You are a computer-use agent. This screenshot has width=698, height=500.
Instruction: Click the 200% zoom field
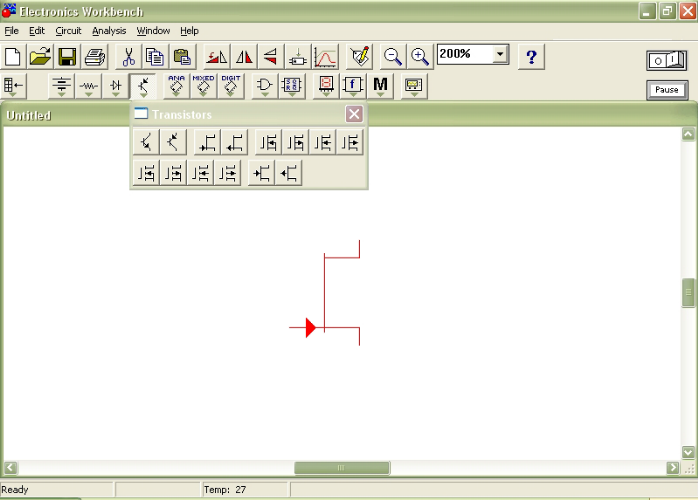[x=465, y=54]
